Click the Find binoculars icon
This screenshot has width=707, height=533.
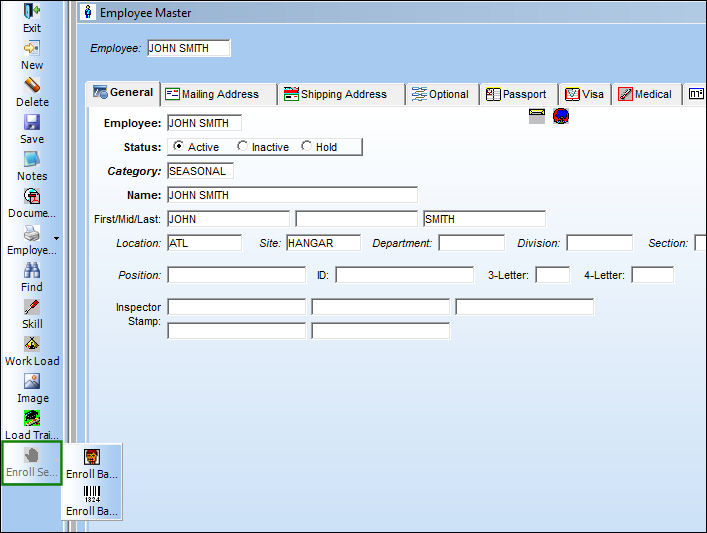32,270
